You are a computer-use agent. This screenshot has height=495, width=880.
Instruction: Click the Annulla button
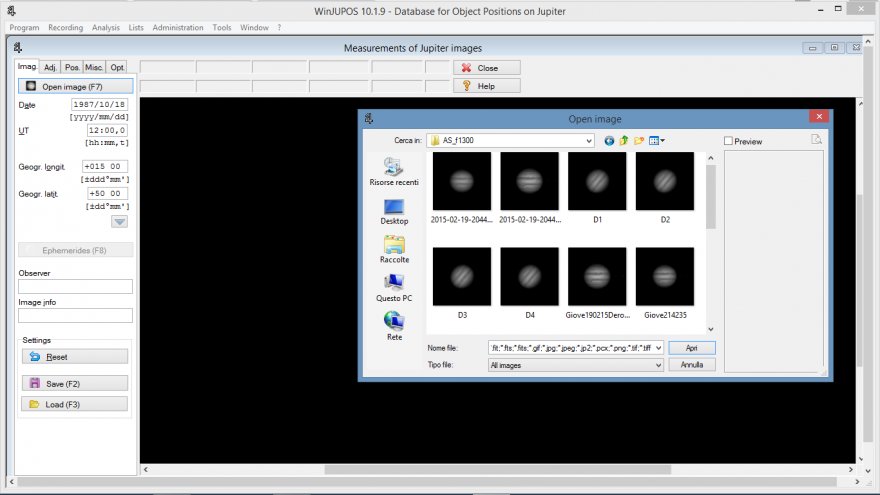point(692,365)
